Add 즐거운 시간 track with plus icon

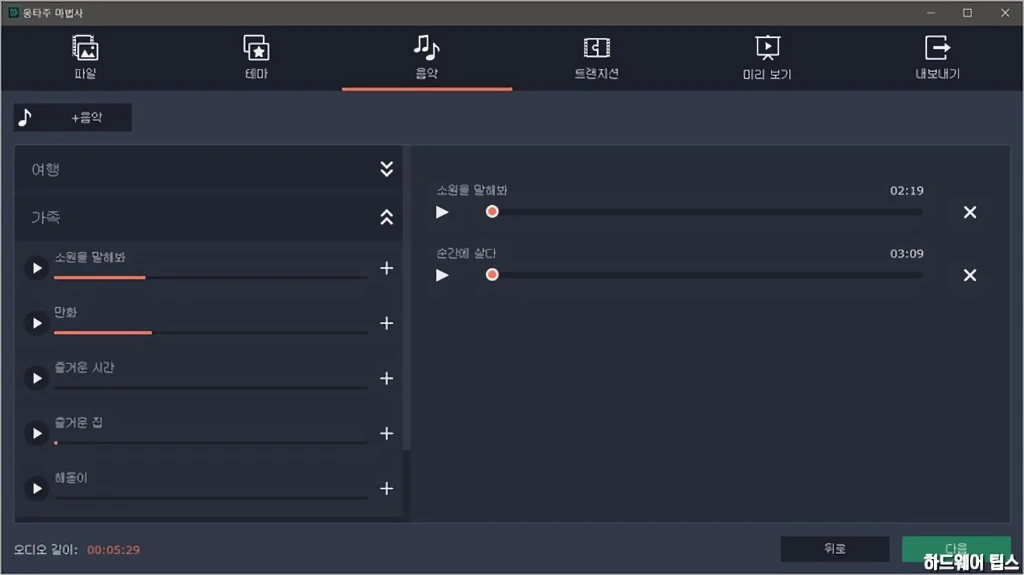click(x=387, y=378)
